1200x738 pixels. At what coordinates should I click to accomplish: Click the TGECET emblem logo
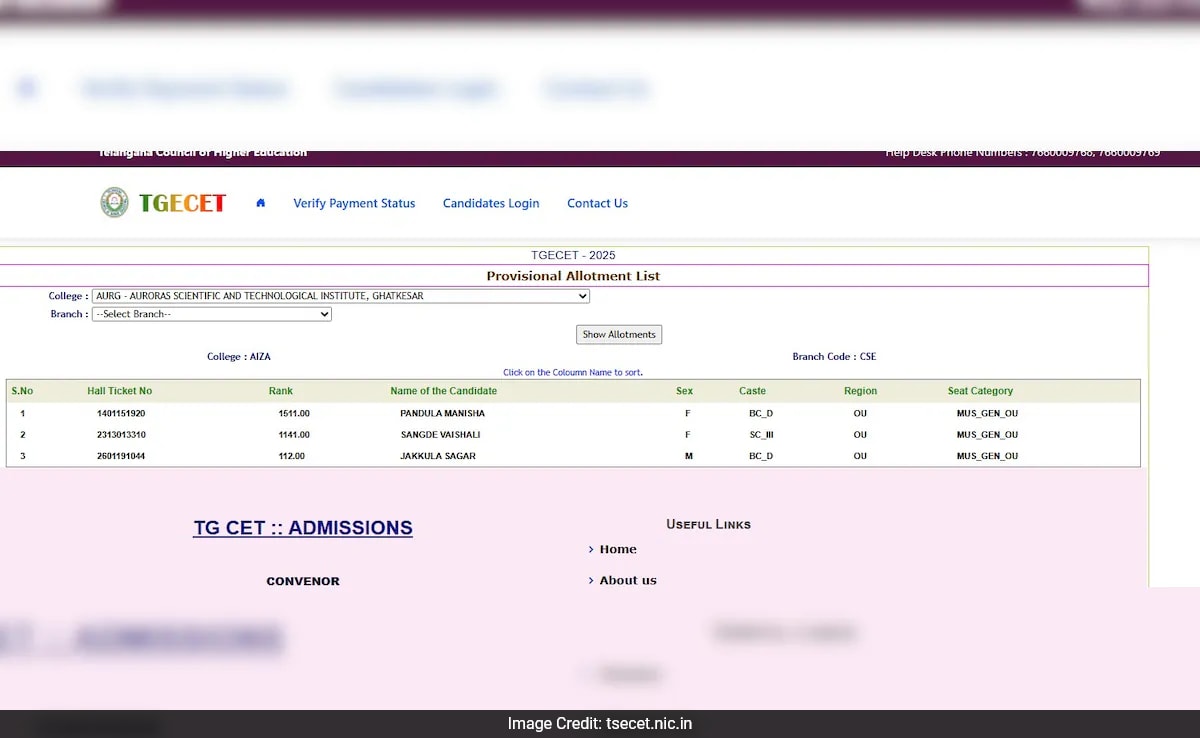coord(114,203)
